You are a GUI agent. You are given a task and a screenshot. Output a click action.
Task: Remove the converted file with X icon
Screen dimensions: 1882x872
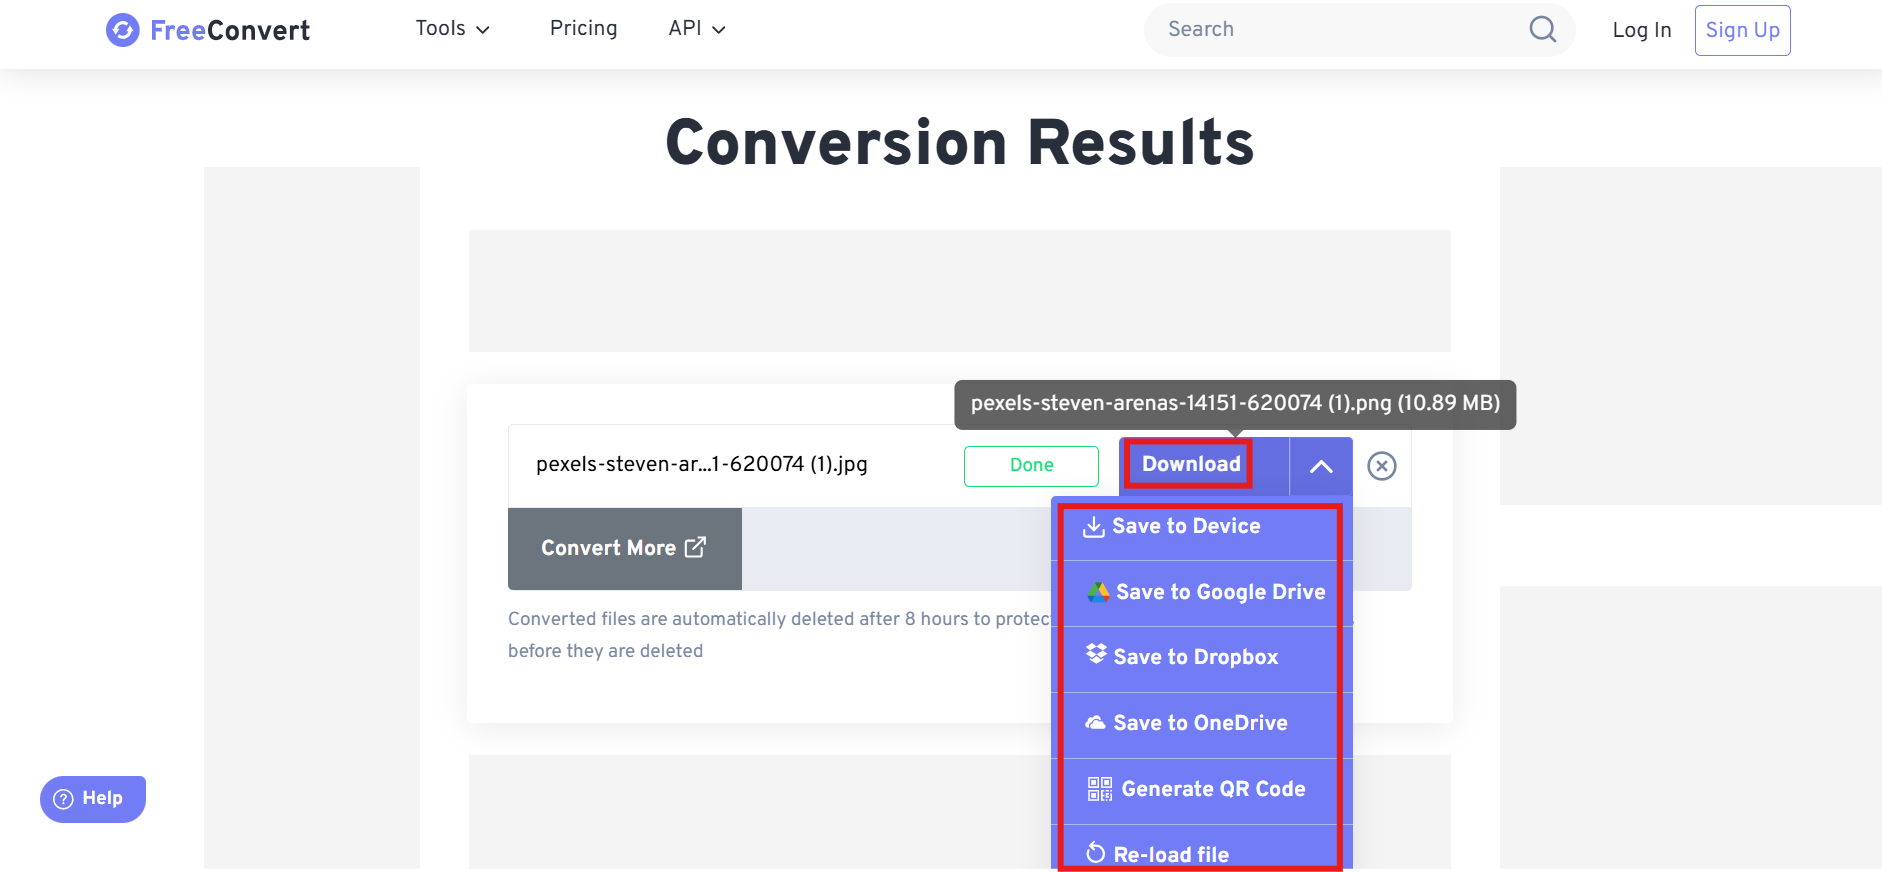(1381, 466)
